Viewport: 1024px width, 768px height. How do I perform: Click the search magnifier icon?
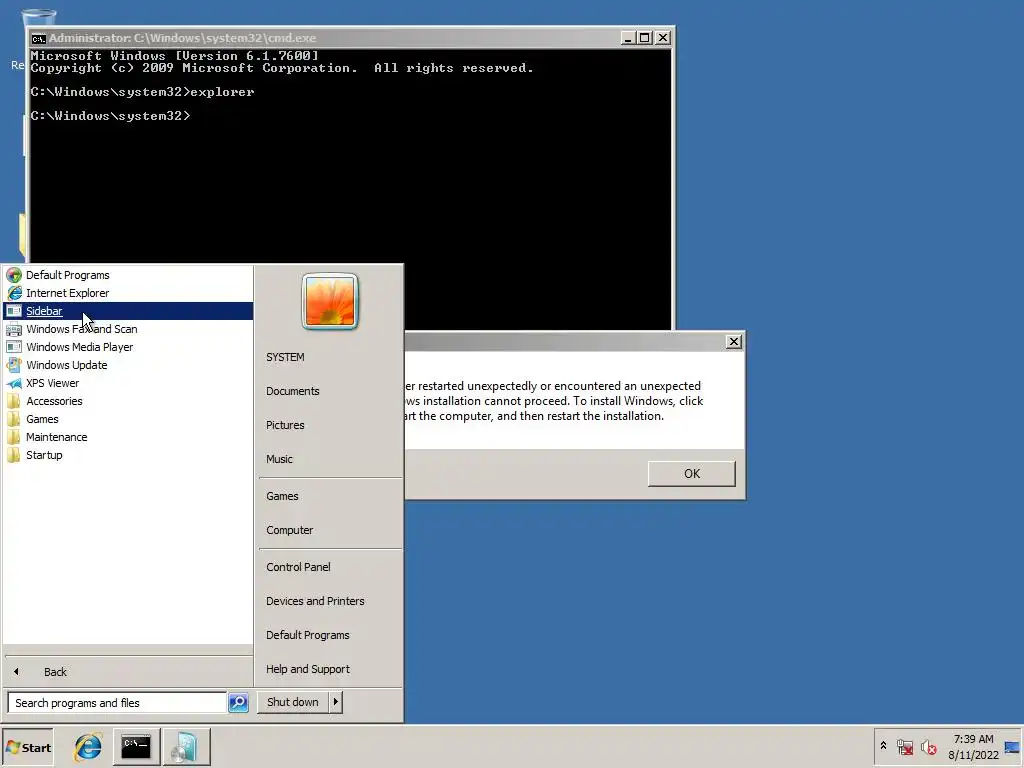[x=238, y=703]
